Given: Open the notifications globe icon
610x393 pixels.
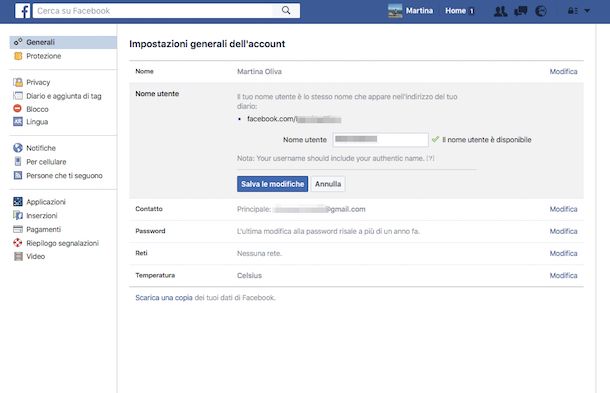Looking at the screenshot, I should pyautogui.click(x=541, y=11).
